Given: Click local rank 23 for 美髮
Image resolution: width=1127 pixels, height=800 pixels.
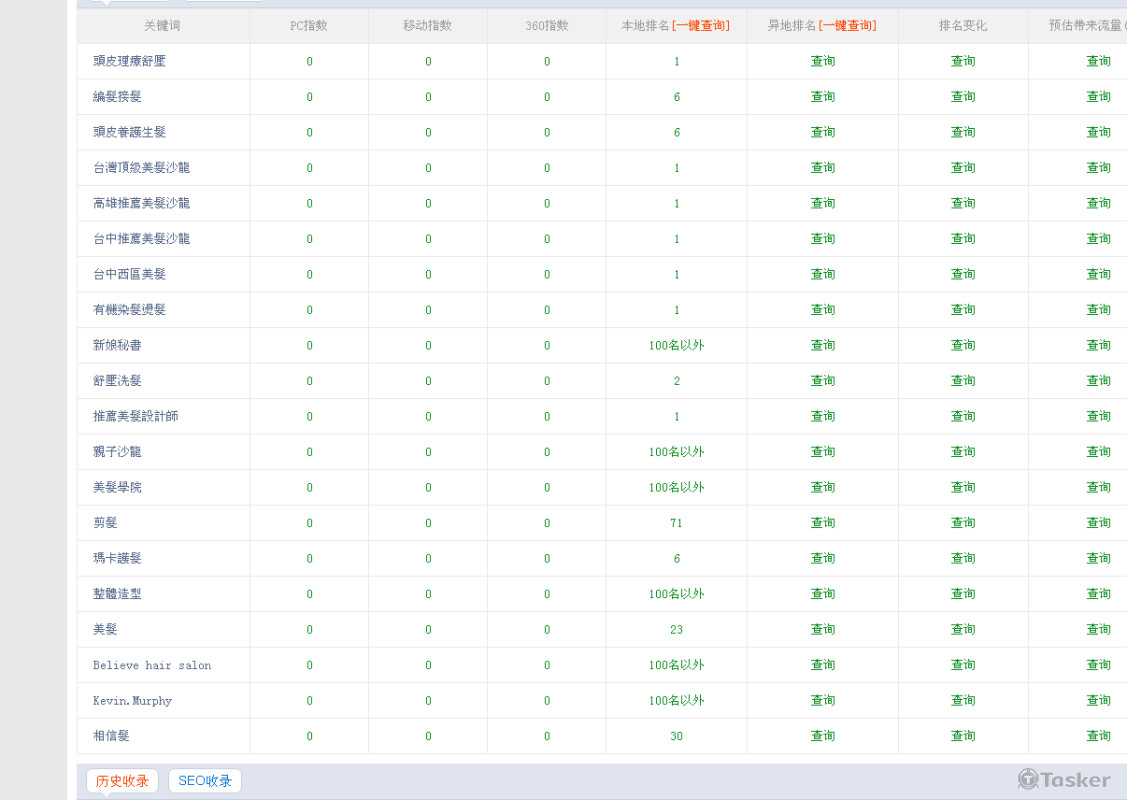Looking at the screenshot, I should tap(676, 630).
